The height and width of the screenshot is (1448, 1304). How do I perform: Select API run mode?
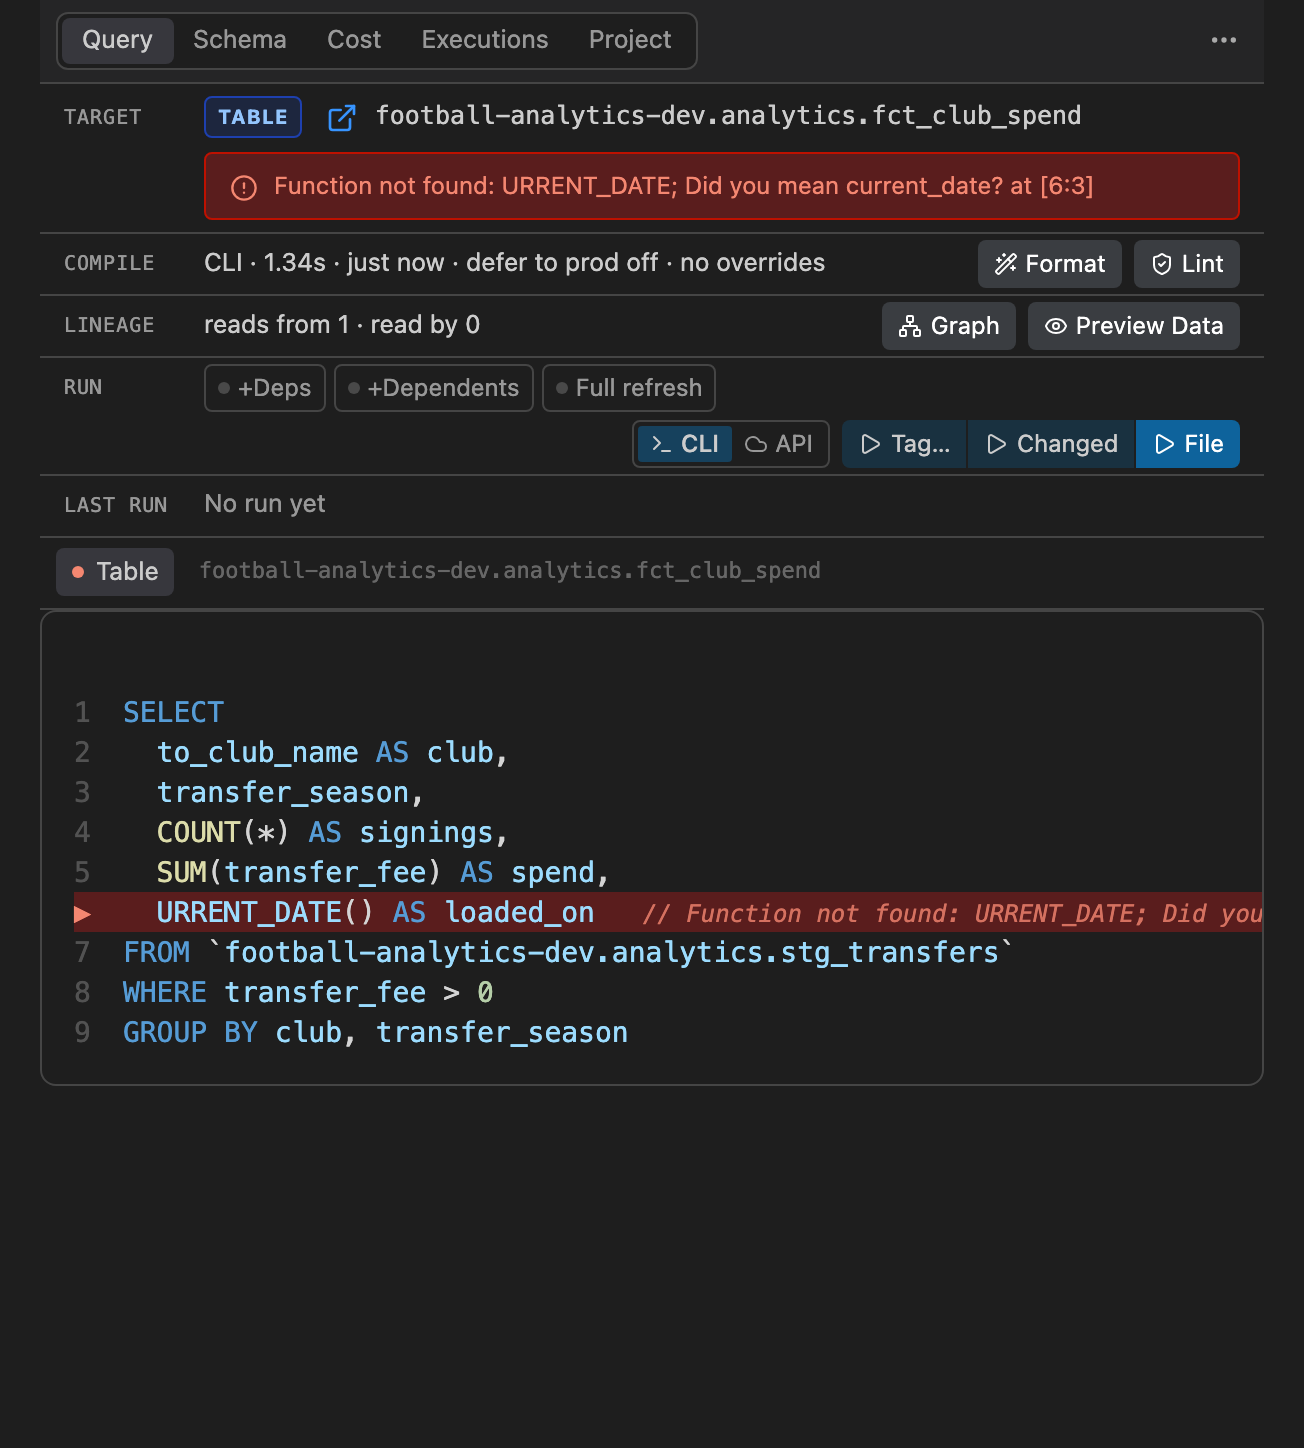point(779,444)
